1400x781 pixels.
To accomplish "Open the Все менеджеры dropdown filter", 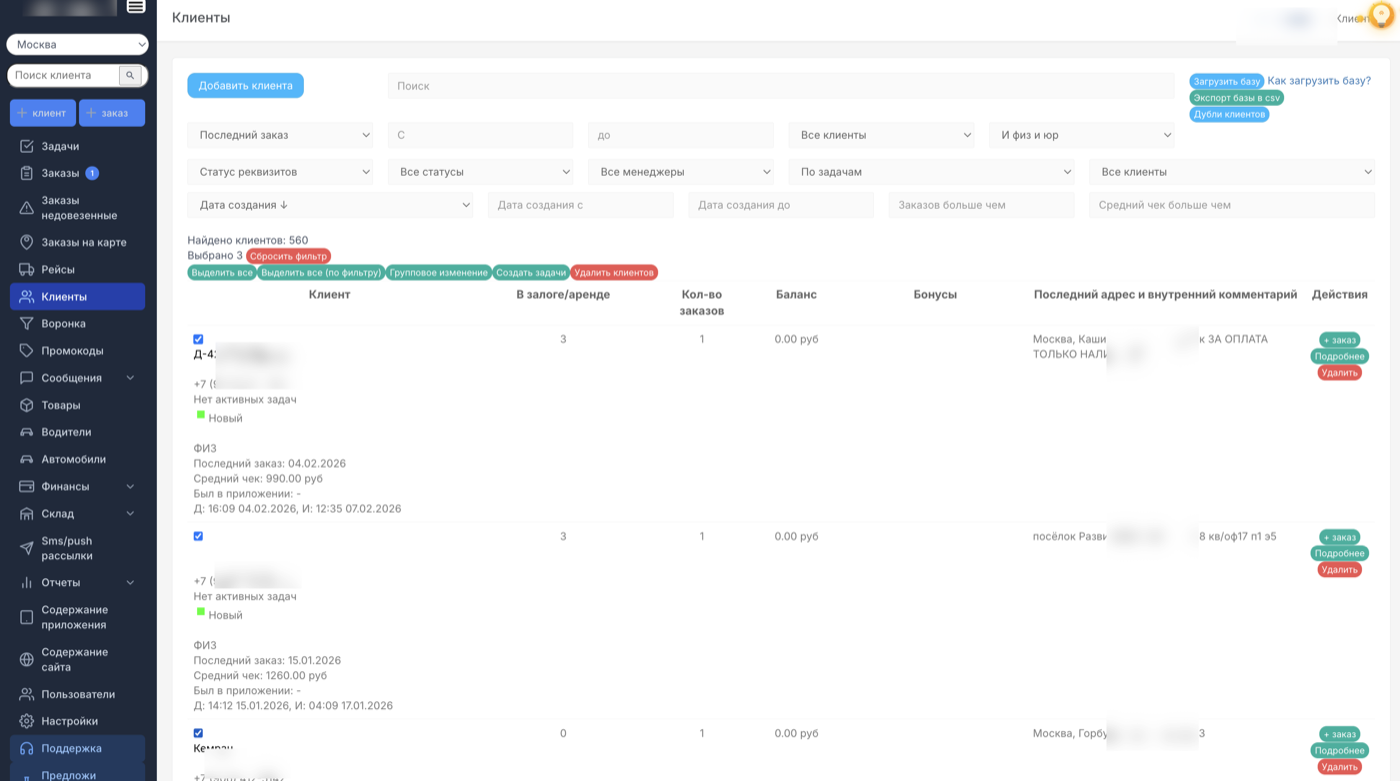I will (x=681, y=172).
